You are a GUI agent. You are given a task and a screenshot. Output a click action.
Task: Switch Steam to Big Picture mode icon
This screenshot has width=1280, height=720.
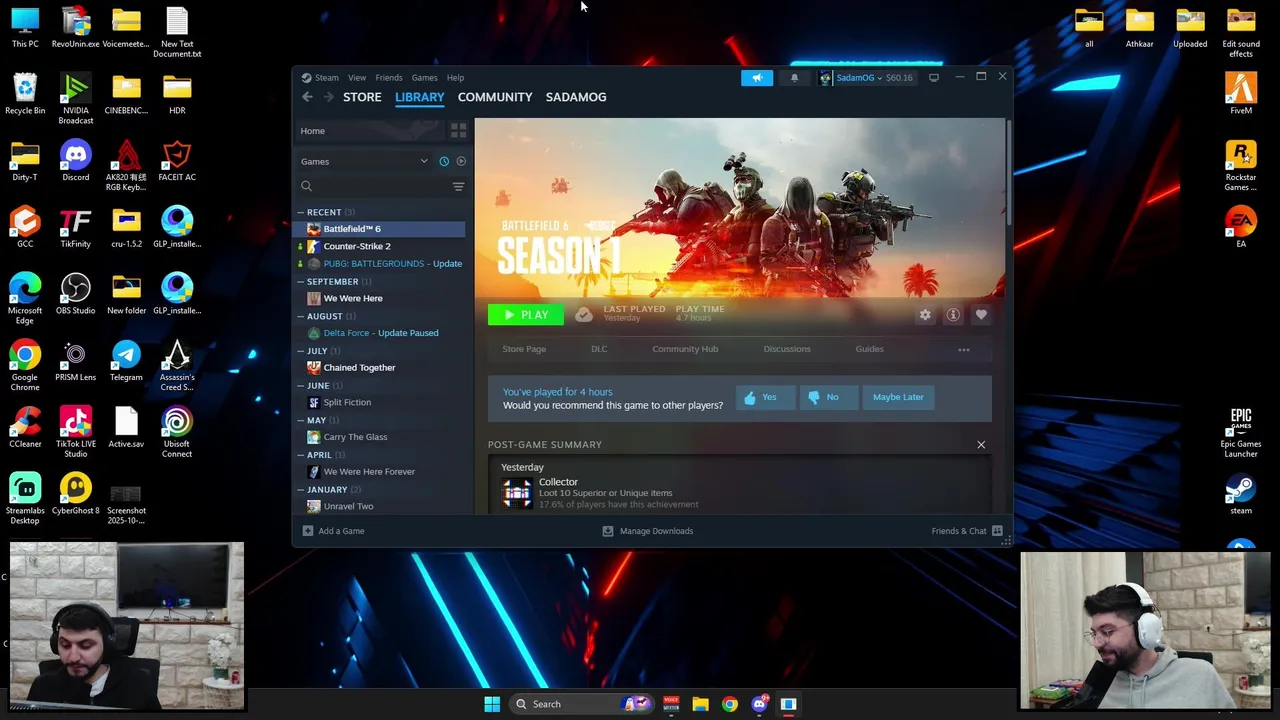click(x=934, y=77)
